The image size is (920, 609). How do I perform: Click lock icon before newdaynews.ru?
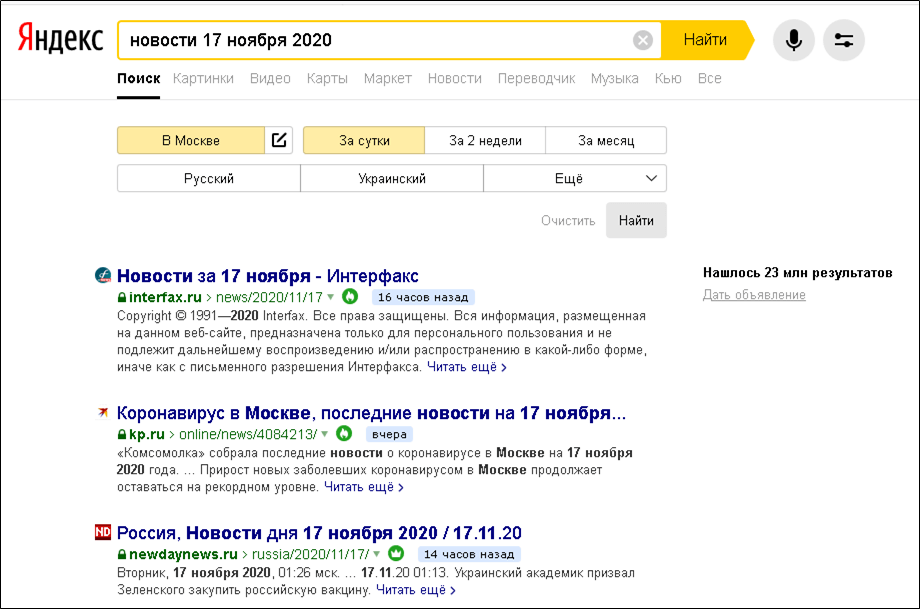click(x=122, y=554)
